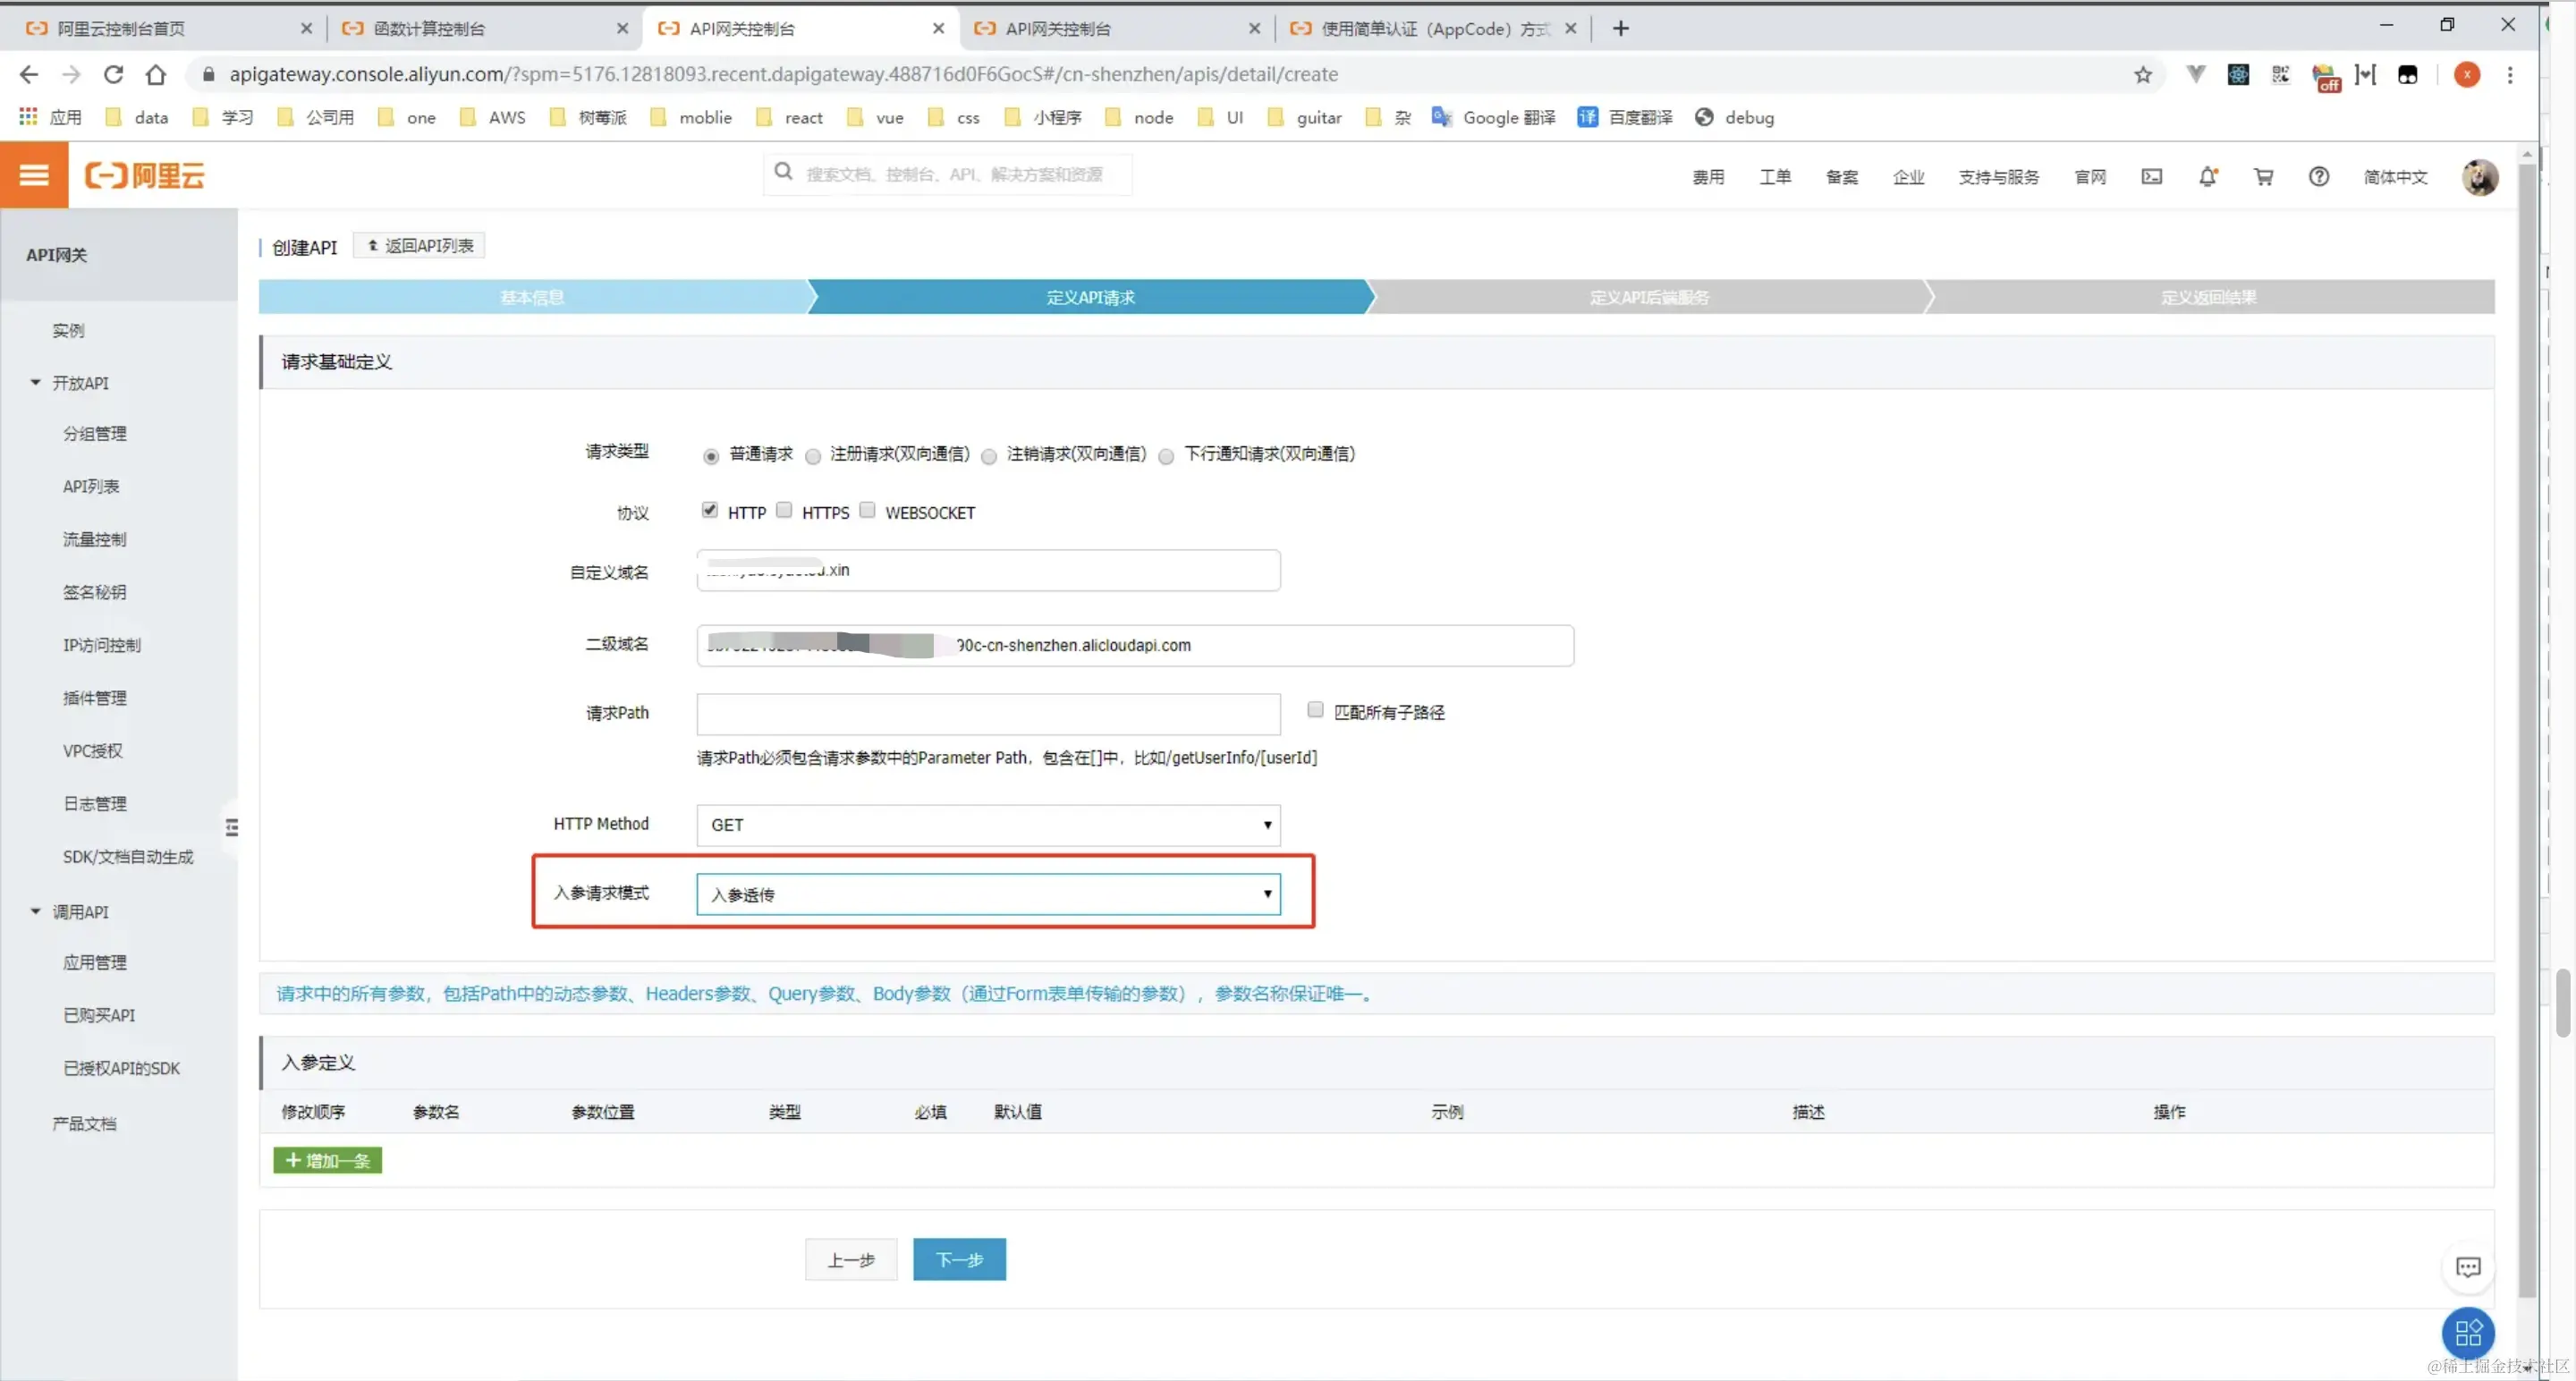Select 注册请求(双向通信) radio button

coord(813,456)
